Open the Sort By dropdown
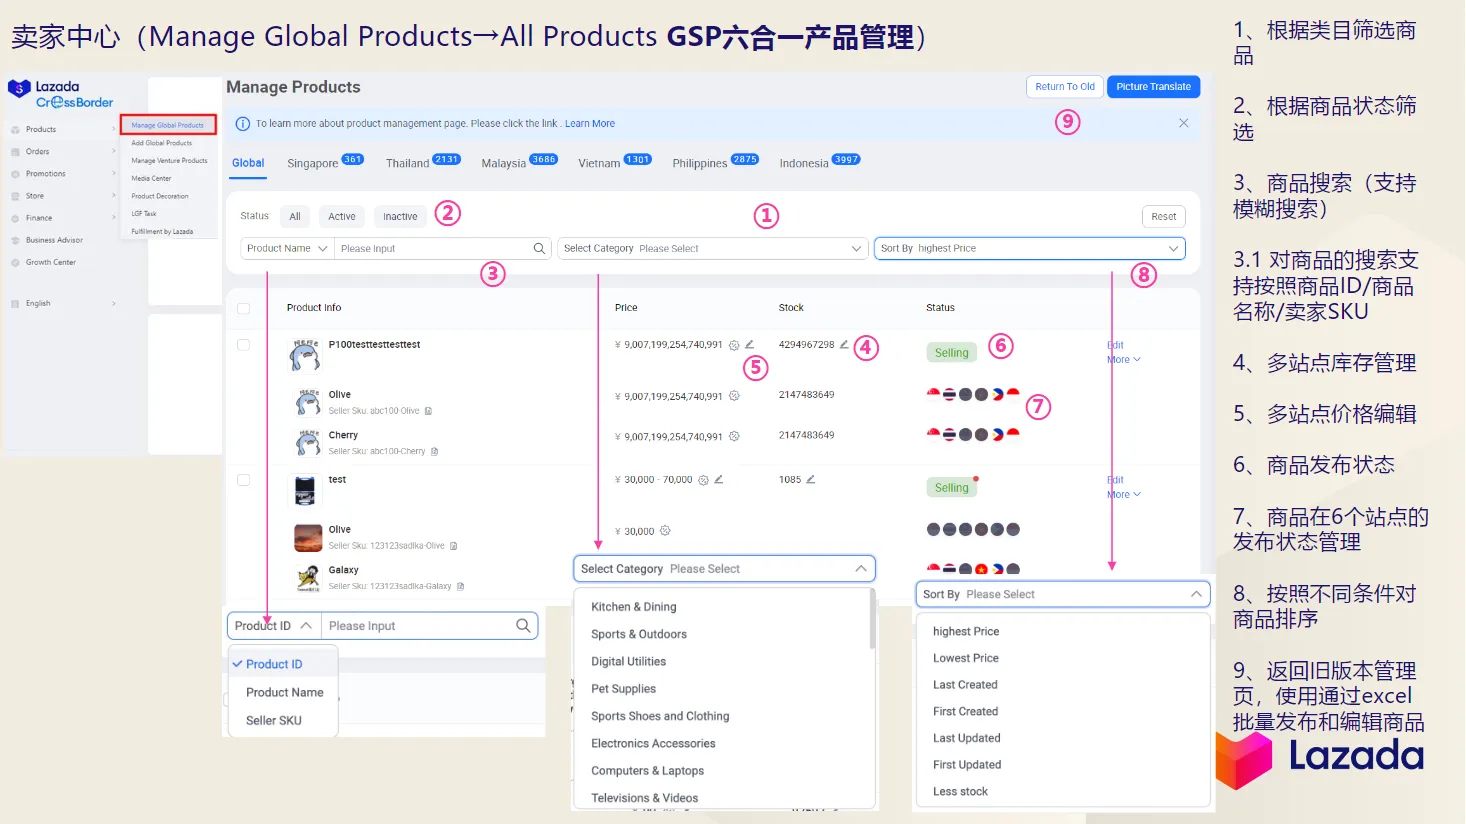The height and width of the screenshot is (824, 1466). pos(1028,247)
